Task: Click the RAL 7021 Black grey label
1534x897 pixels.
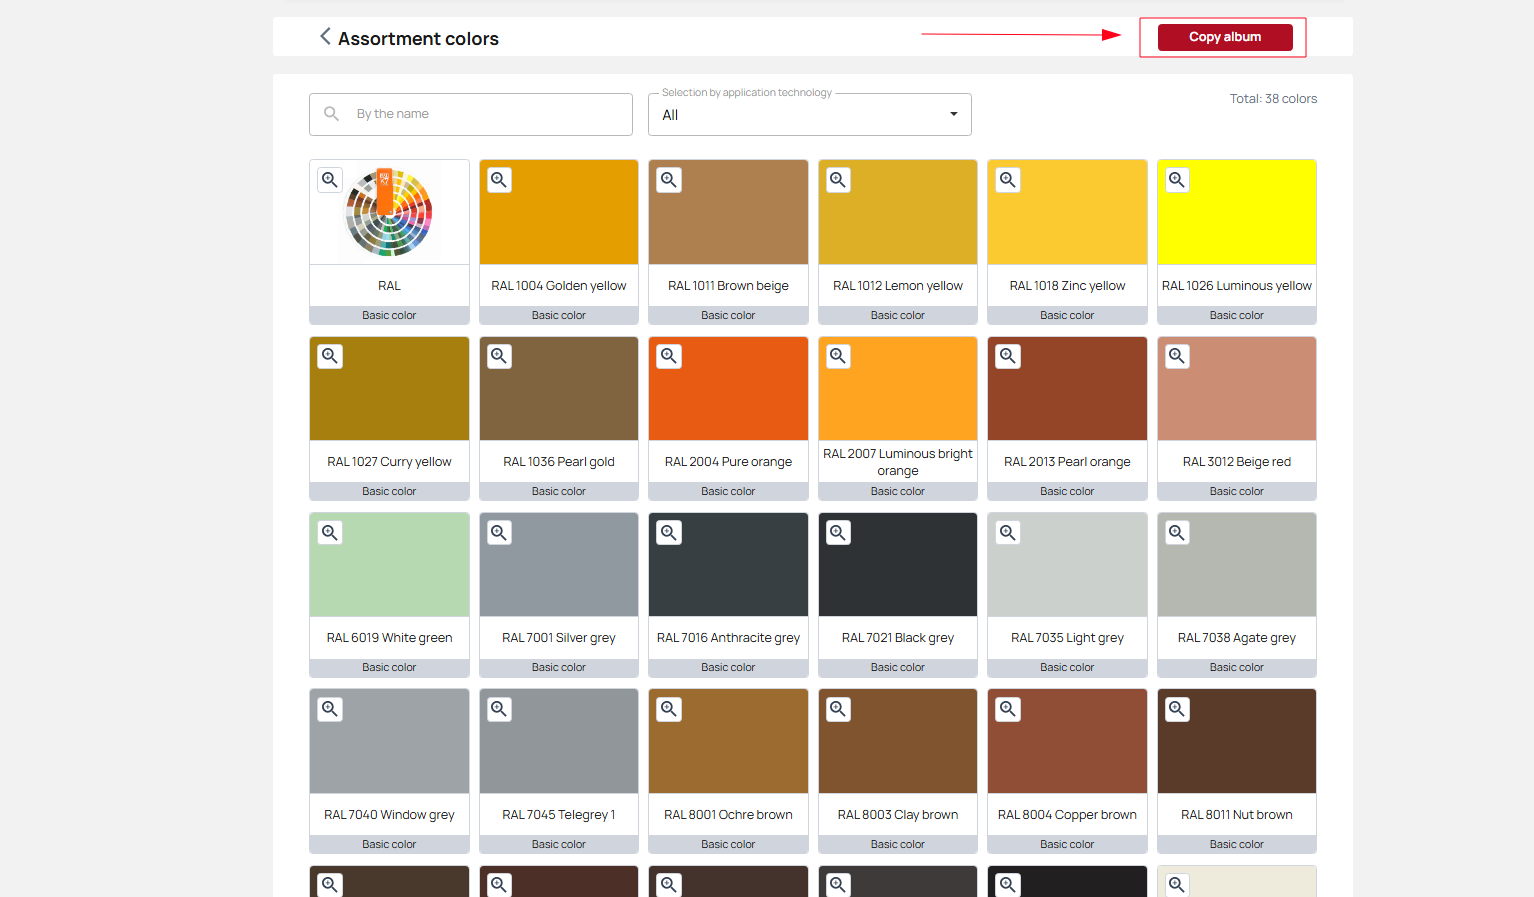Action: tap(898, 638)
